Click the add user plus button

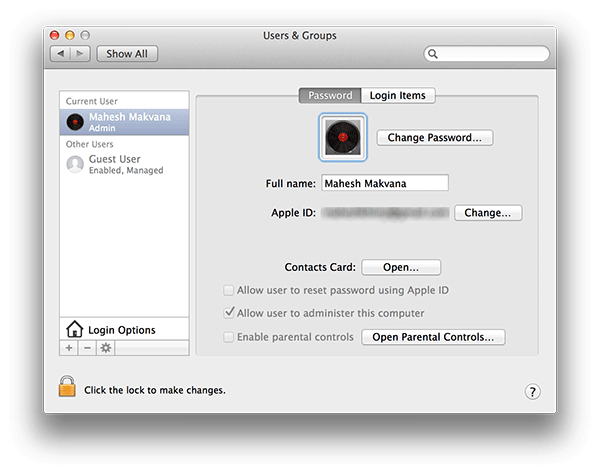(69, 348)
